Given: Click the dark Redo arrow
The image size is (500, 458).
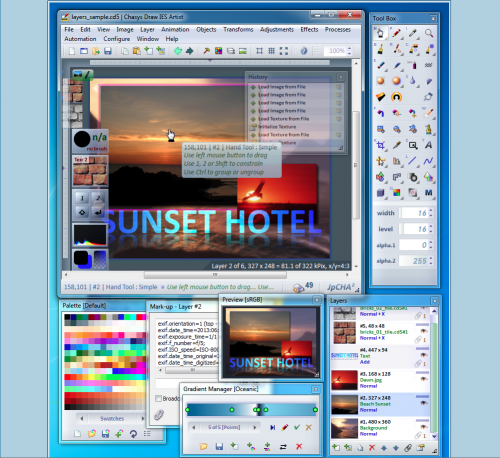Looking at the screenshot, I should pyautogui.click(x=189, y=51).
